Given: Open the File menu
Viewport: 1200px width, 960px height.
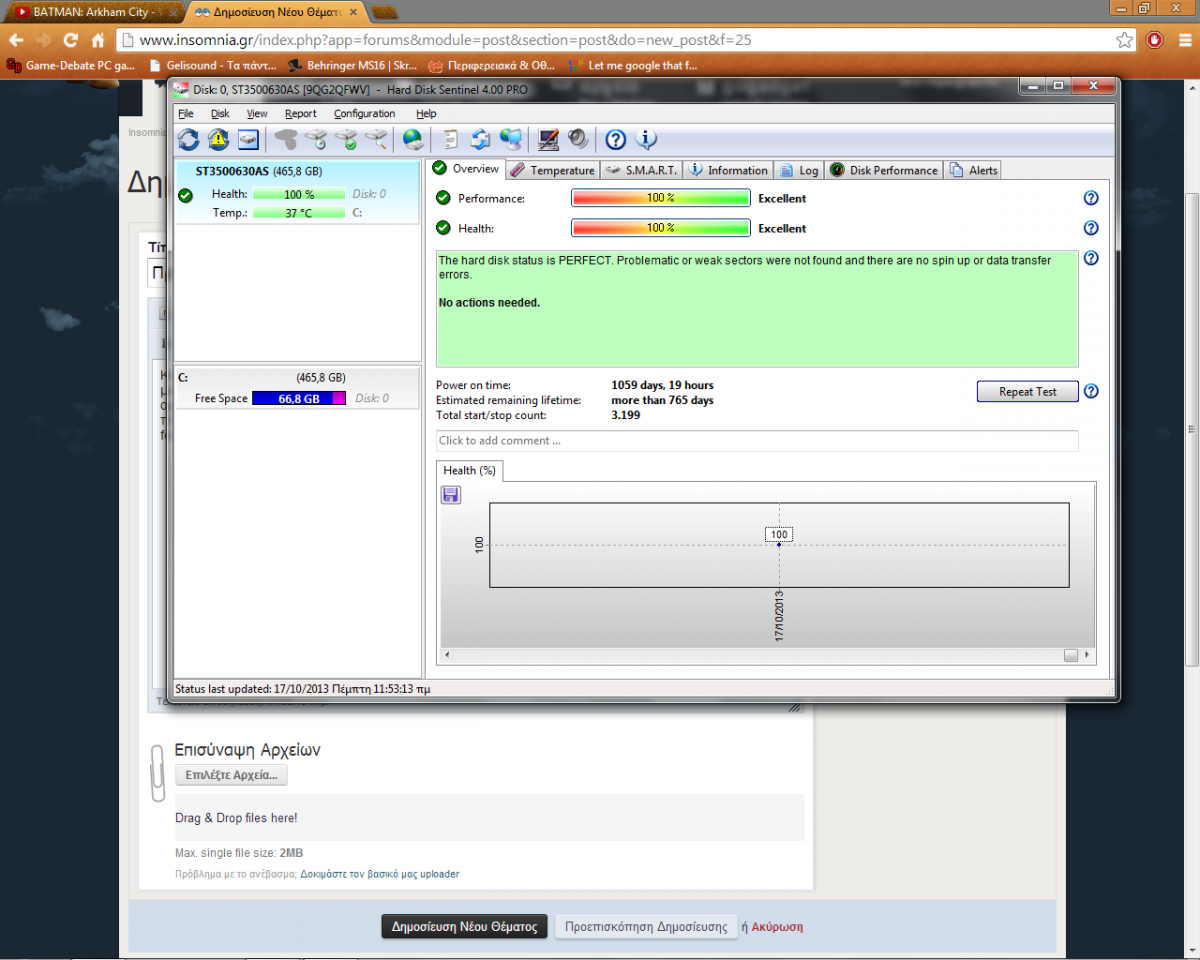Looking at the screenshot, I should coord(186,113).
